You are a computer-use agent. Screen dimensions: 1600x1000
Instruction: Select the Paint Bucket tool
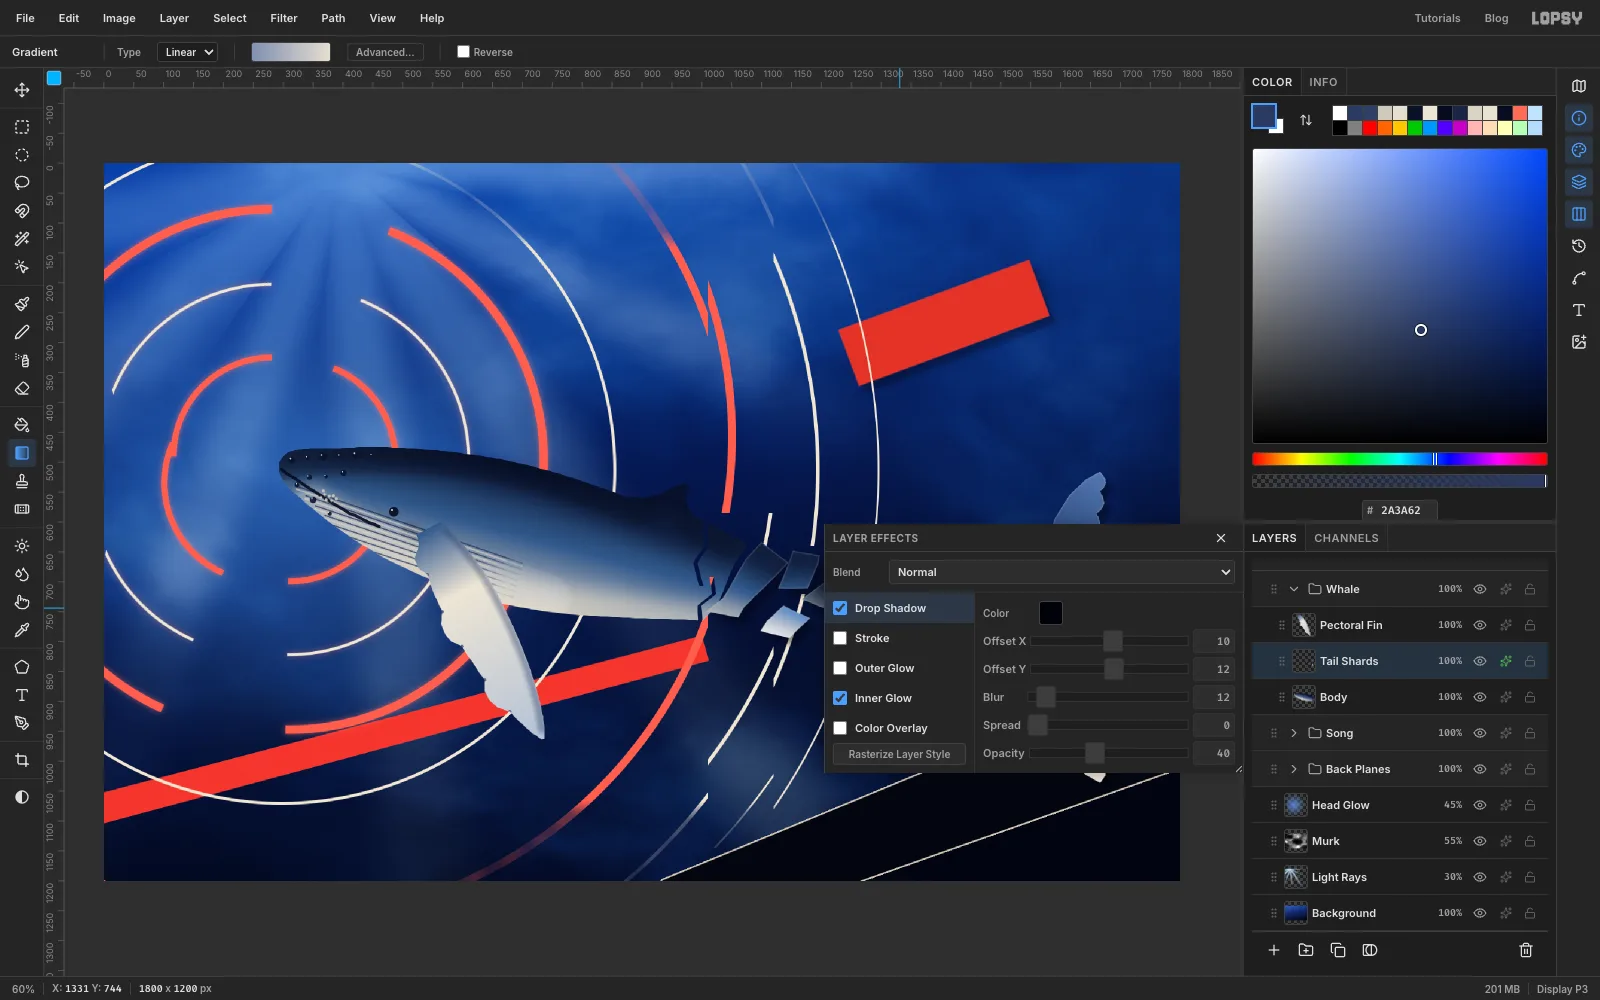21,425
